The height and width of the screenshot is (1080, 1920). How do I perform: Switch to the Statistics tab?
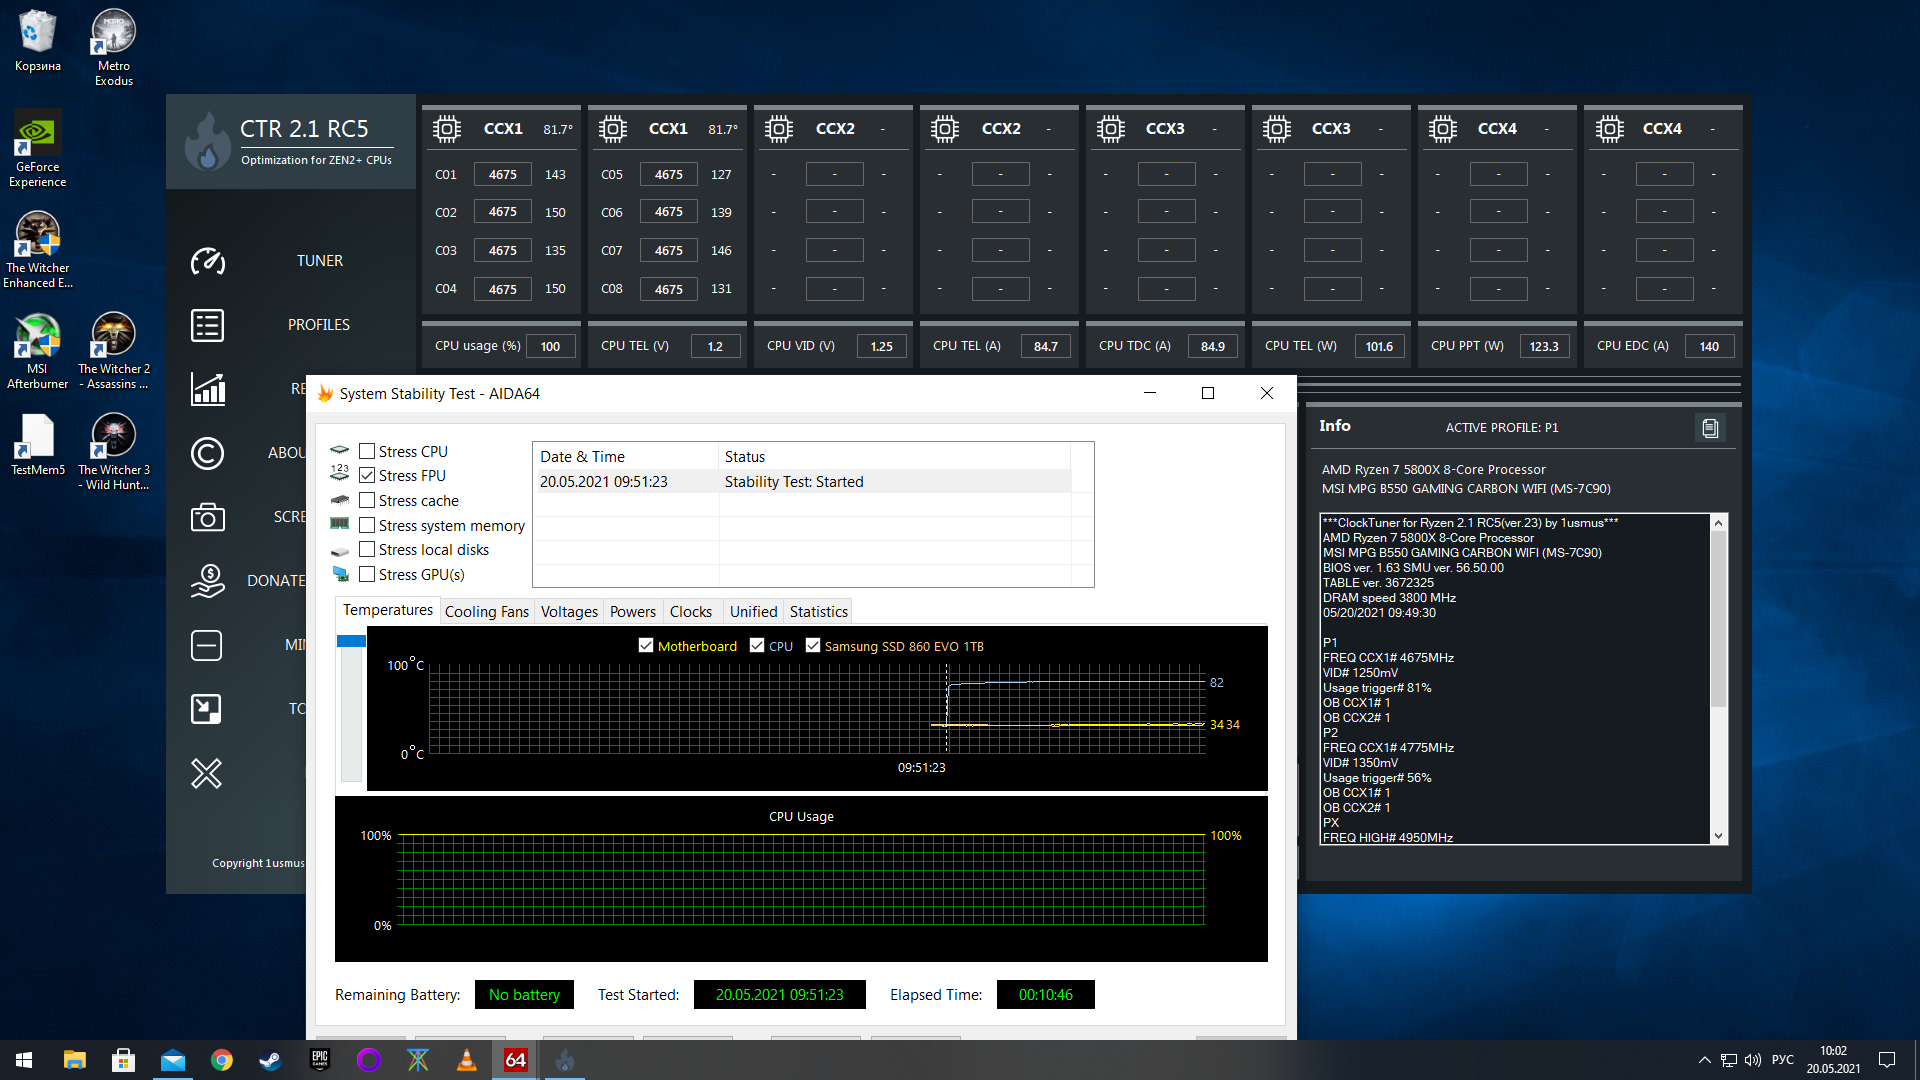click(818, 611)
